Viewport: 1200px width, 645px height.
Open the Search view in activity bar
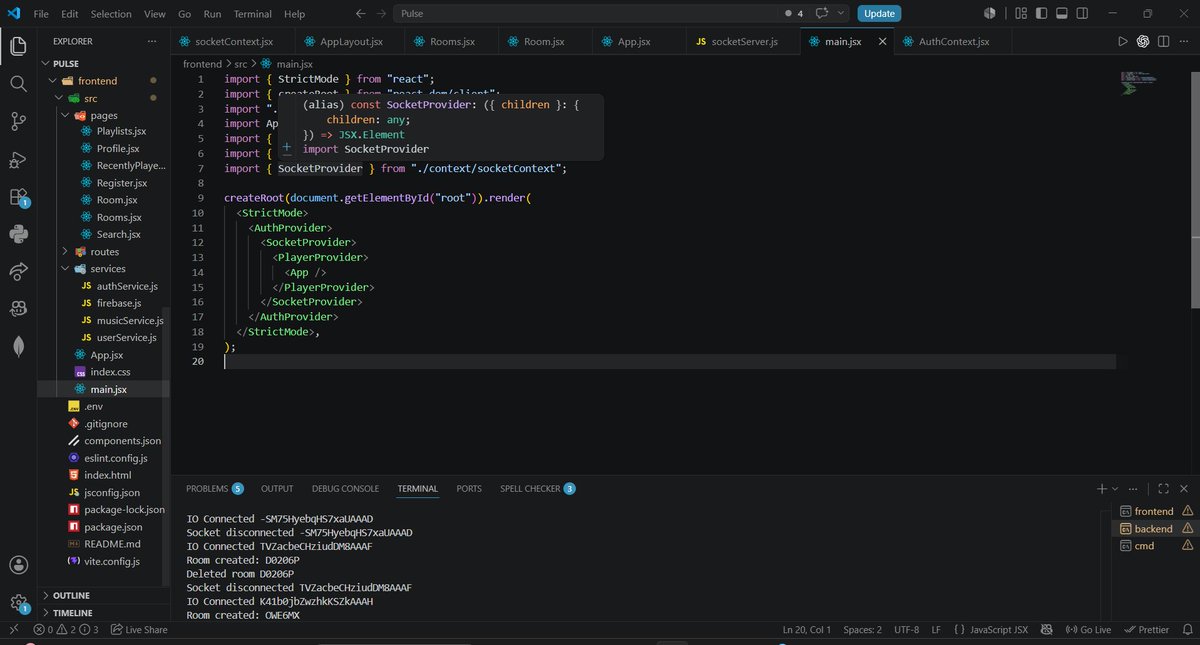(x=18, y=84)
